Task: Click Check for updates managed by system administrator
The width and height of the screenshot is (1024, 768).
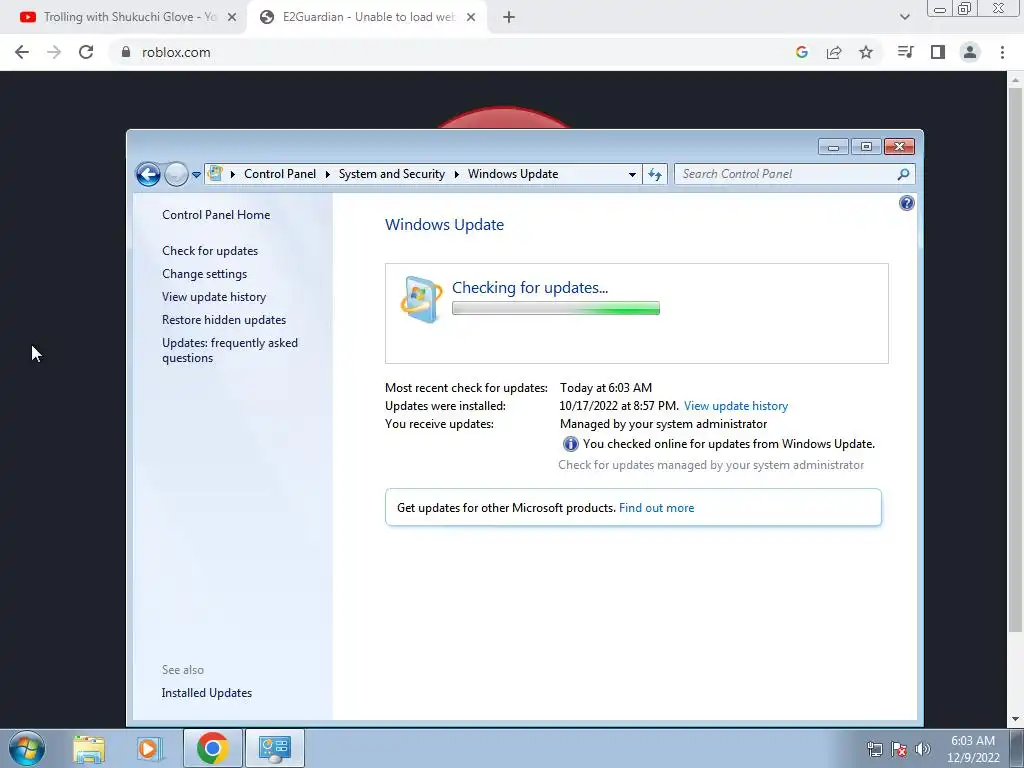Action: coord(711,465)
